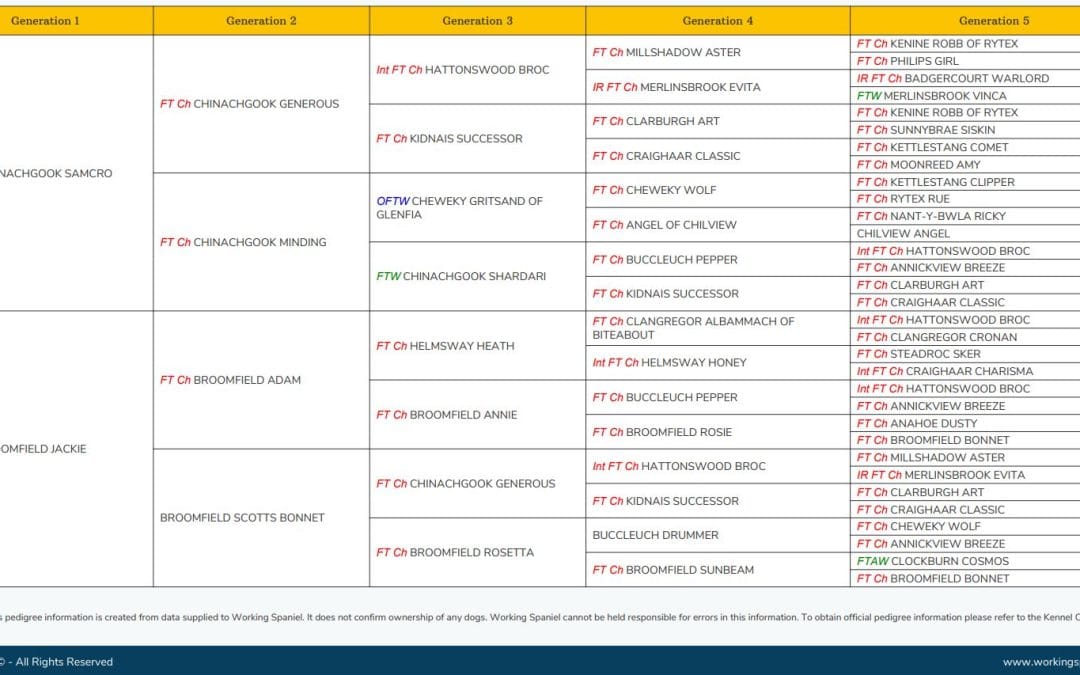This screenshot has height=675, width=1080.
Task: Click the Generation 2 column header
Action: pos(261,20)
